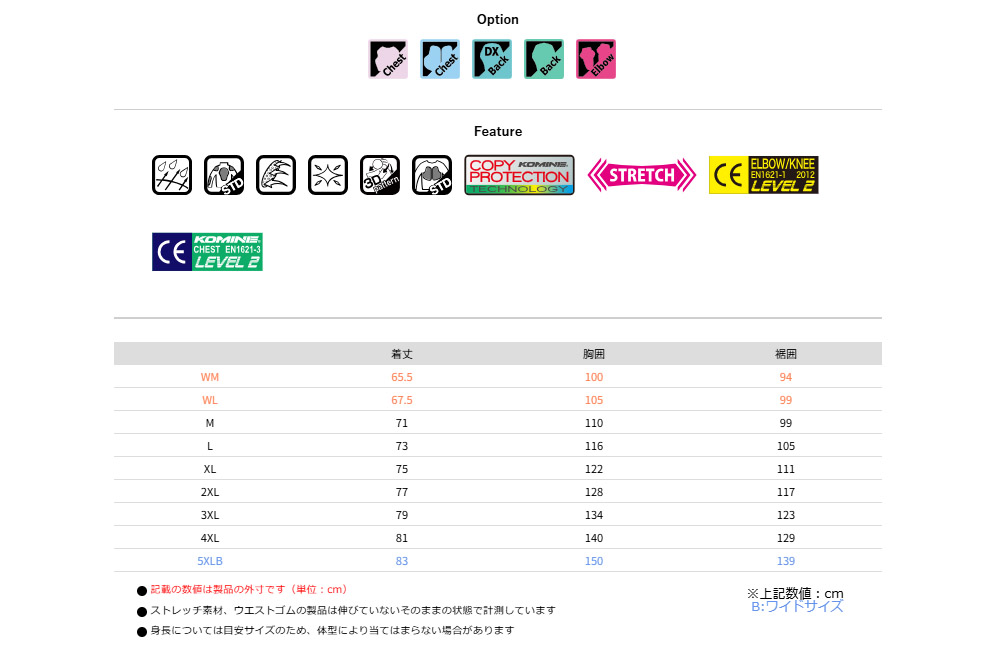The image size is (1000, 645).
Task: Click the 胸囲 column header
Action: coord(594,354)
